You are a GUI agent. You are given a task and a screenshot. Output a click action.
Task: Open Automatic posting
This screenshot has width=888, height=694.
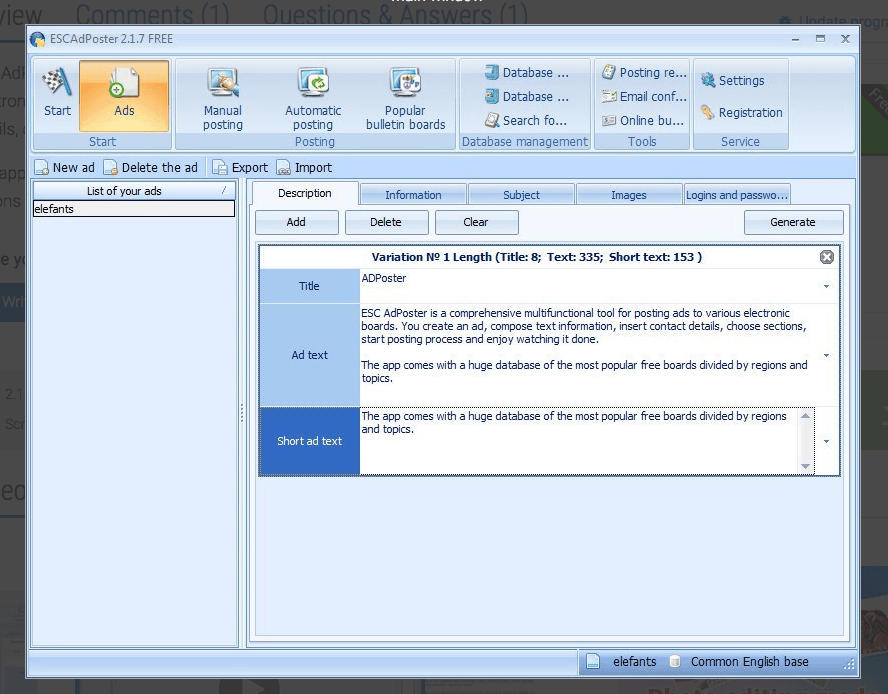313,99
